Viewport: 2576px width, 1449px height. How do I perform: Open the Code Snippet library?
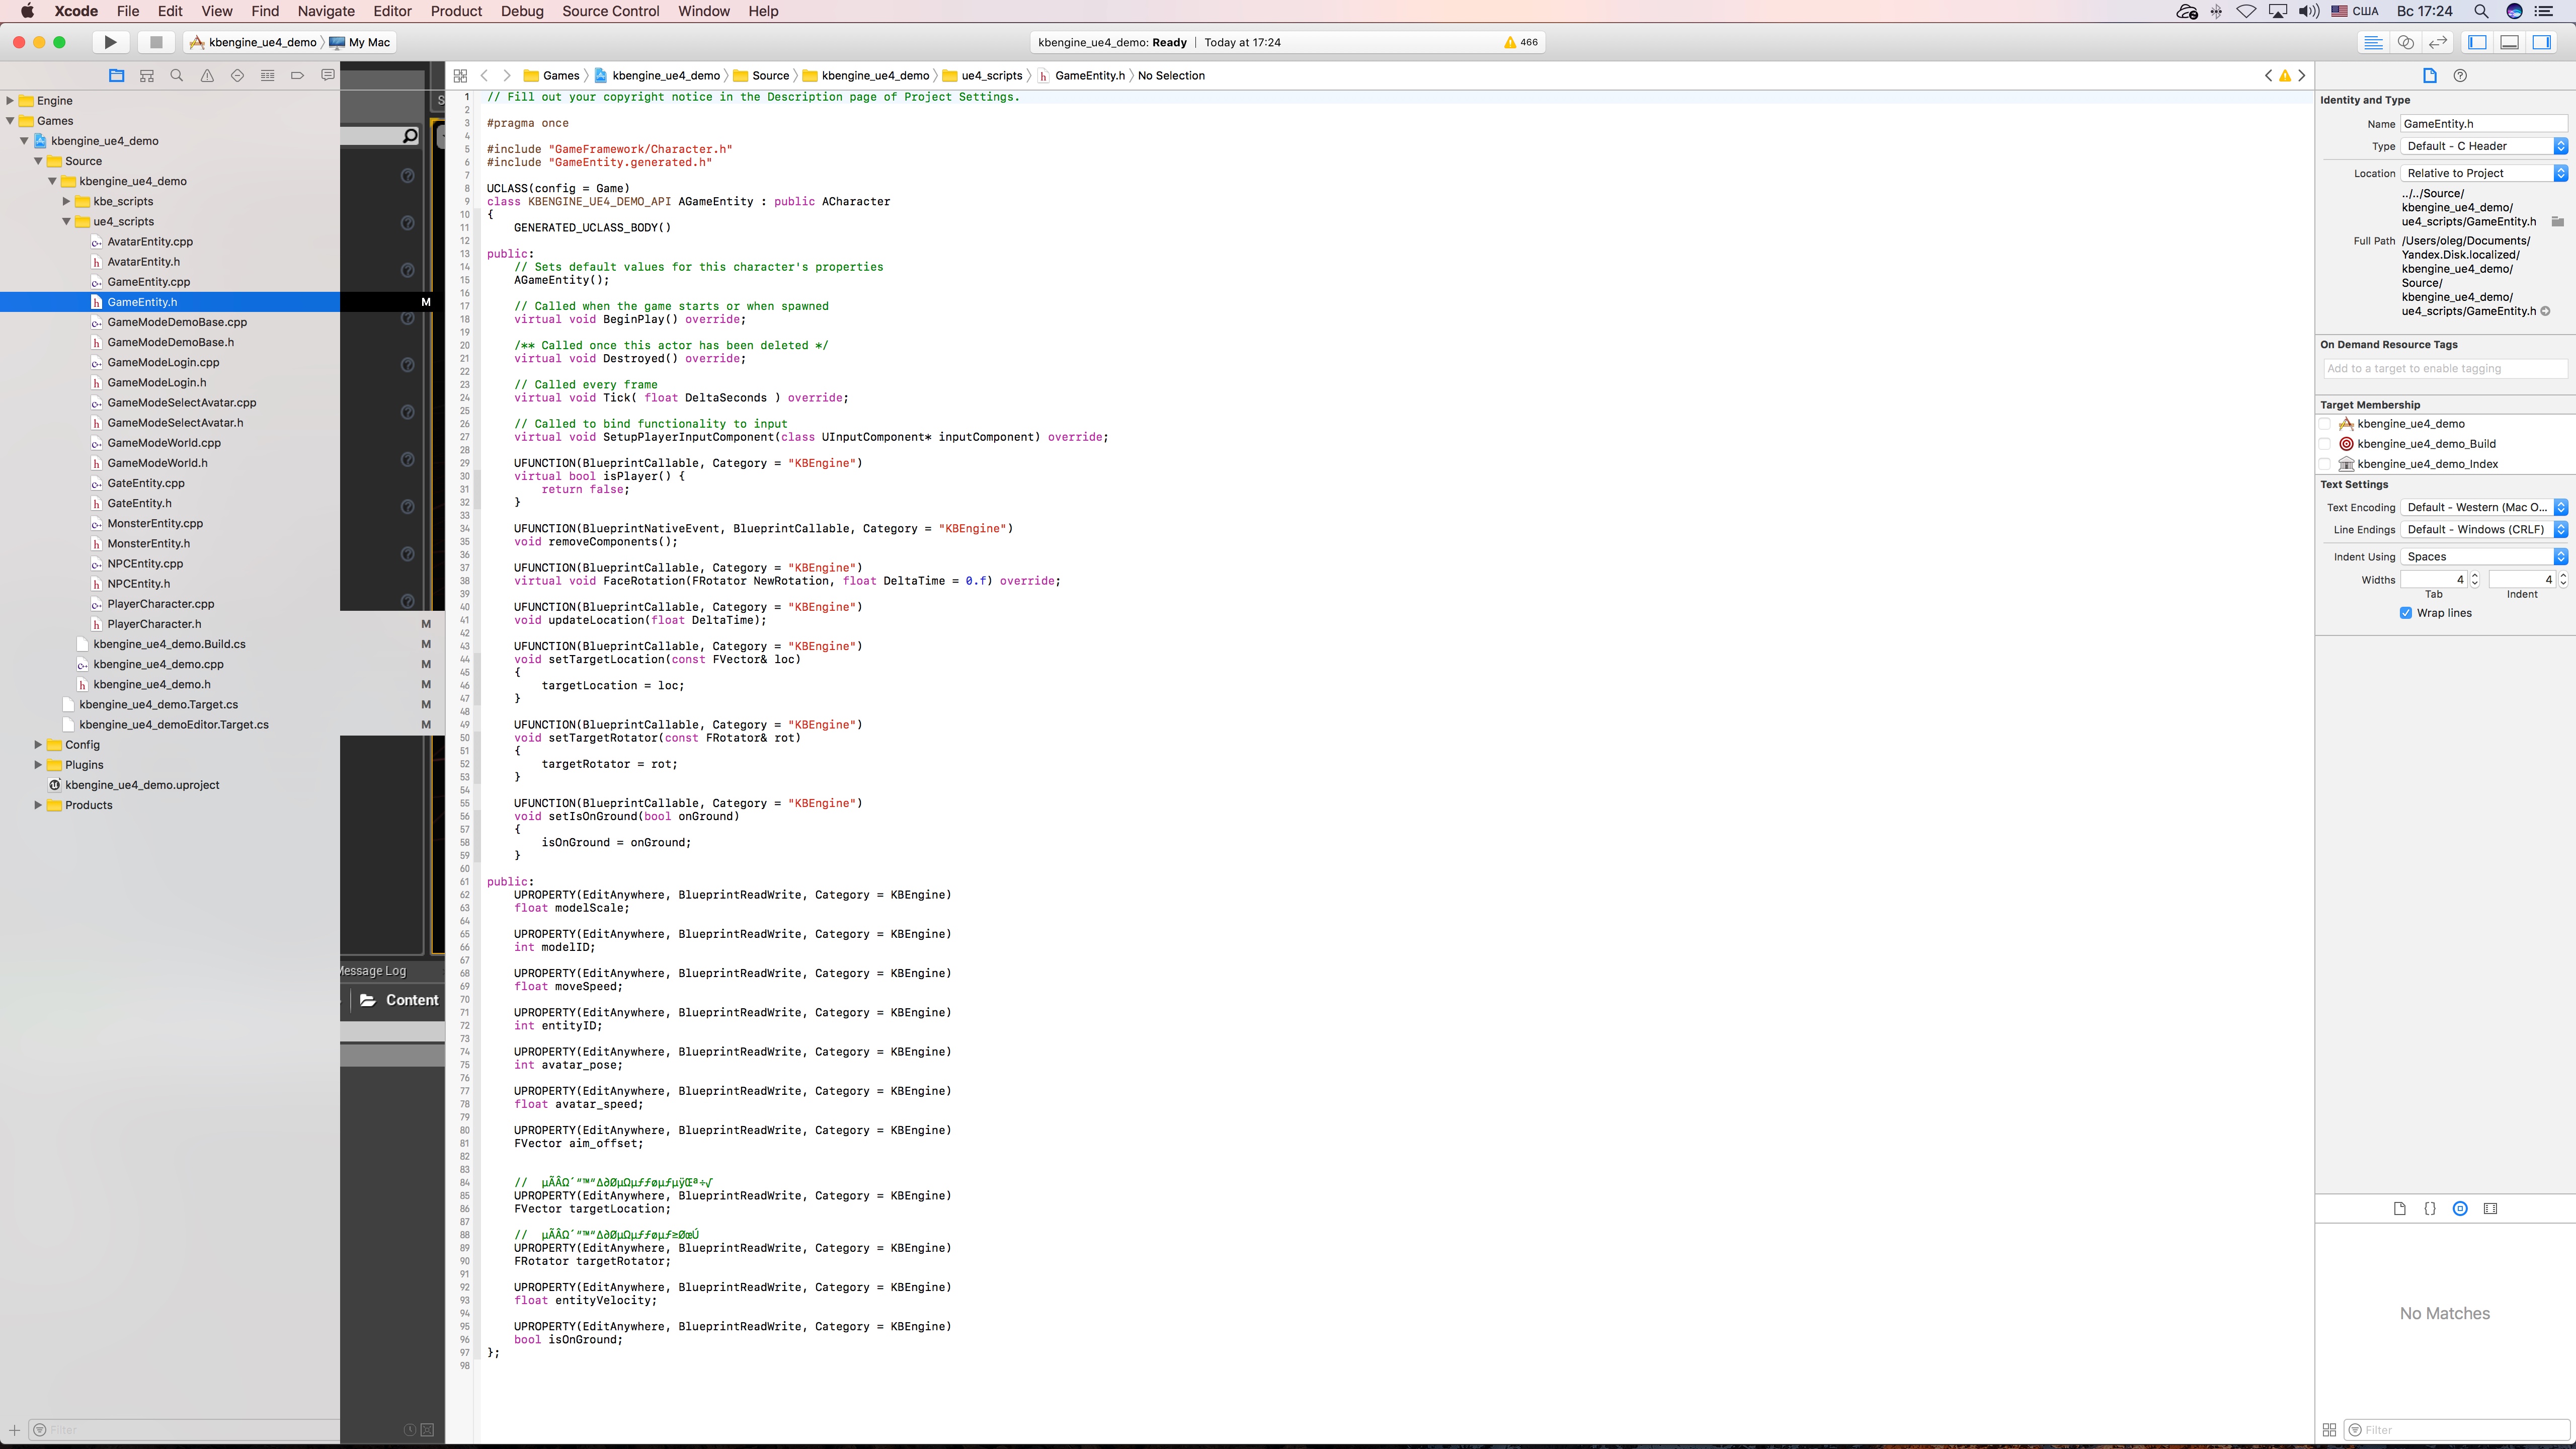tap(2430, 1209)
